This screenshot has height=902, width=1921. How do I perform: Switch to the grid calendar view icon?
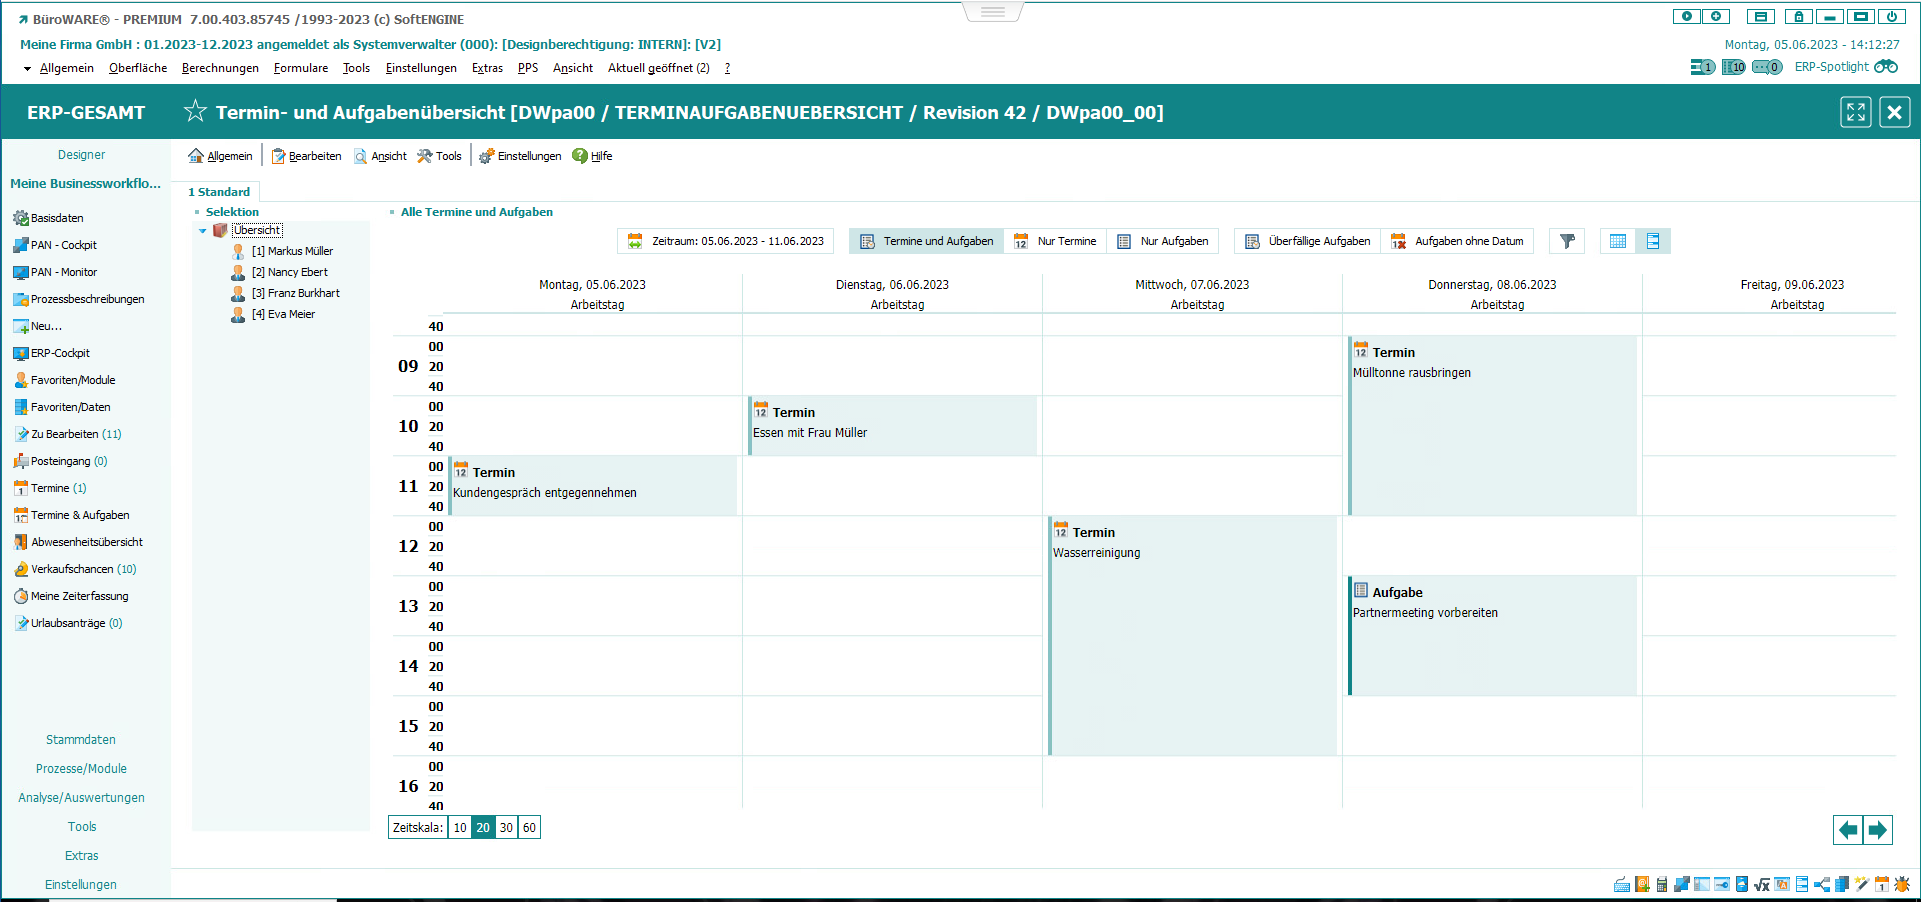1617,241
